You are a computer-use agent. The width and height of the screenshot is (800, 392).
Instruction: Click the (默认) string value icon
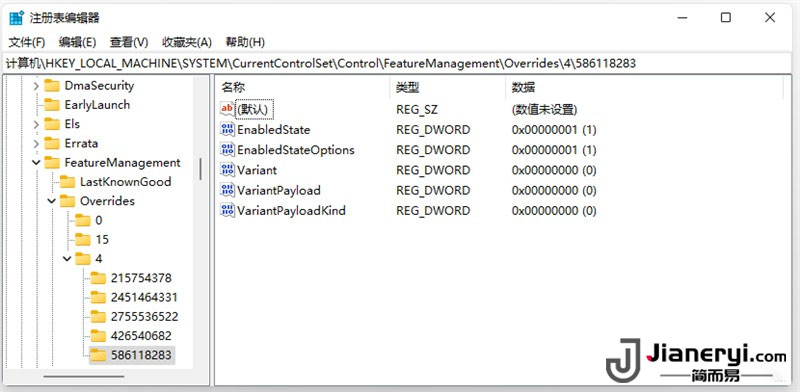pos(227,109)
